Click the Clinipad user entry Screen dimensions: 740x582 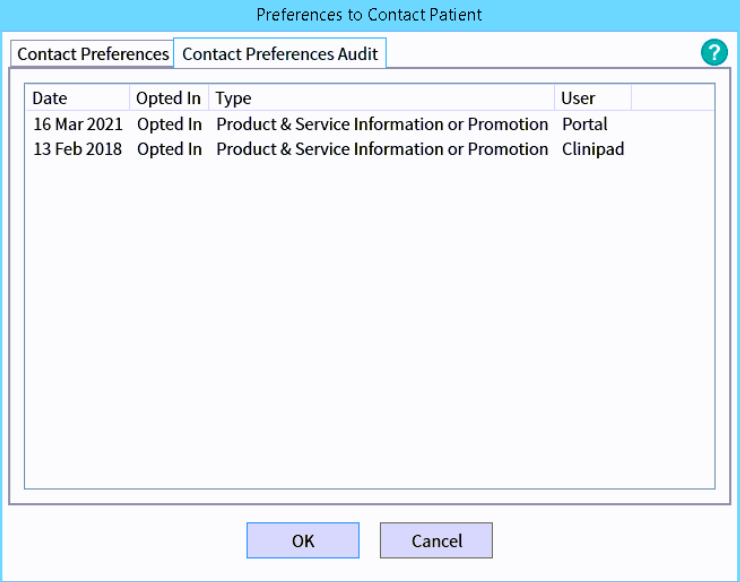593,149
